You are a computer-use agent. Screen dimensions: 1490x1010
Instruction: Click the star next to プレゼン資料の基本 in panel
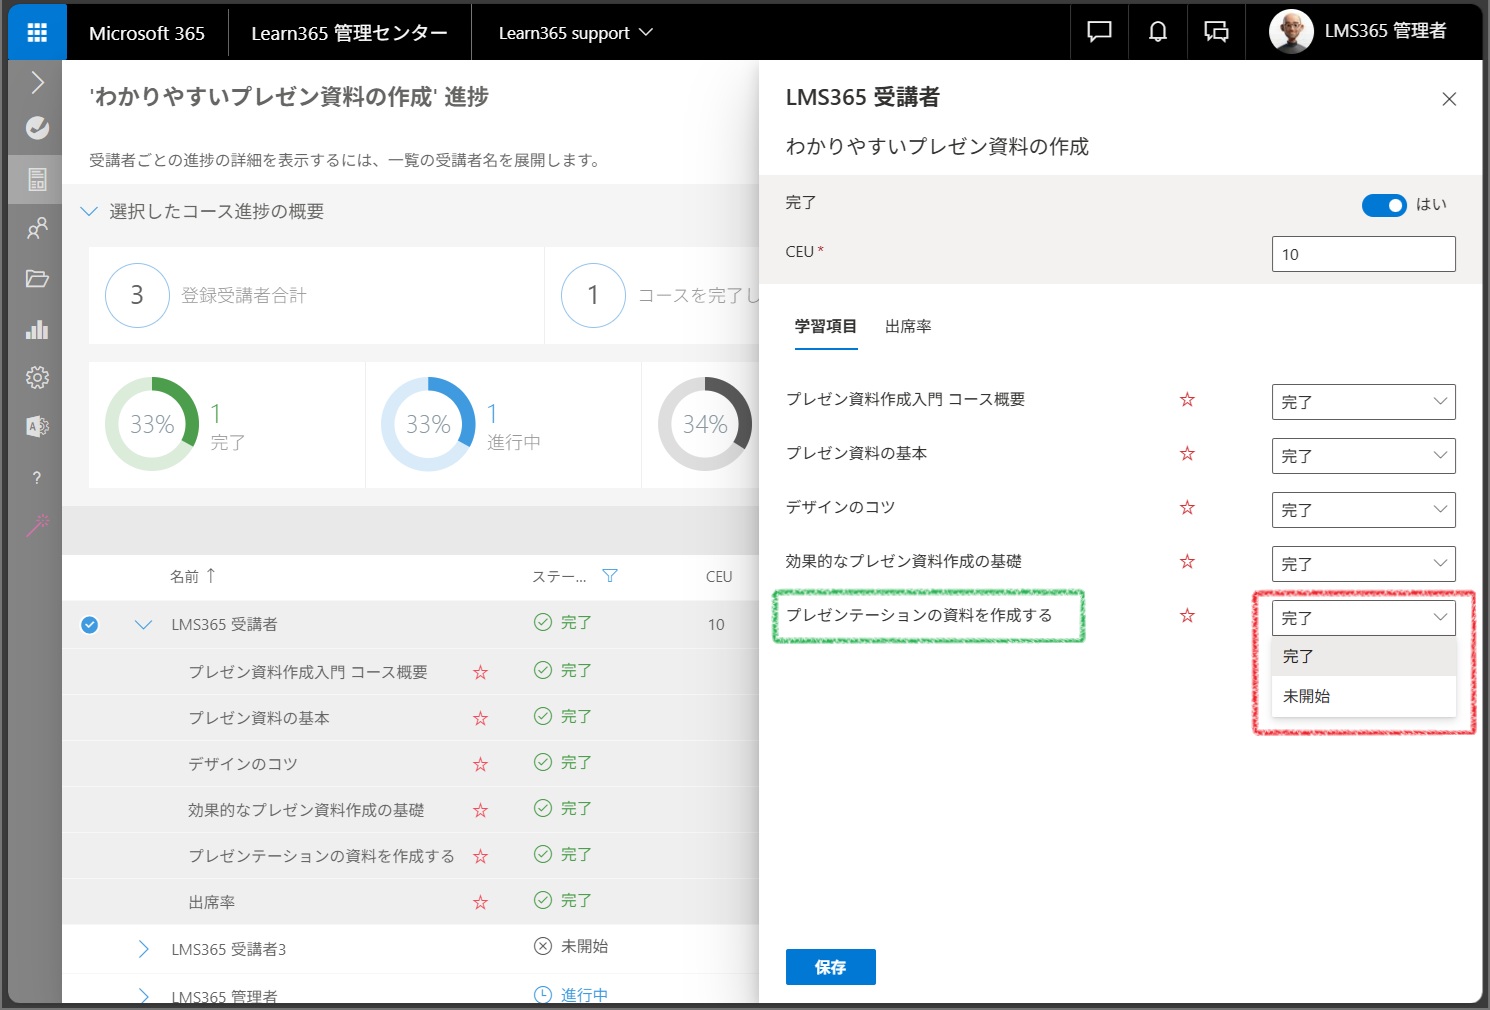point(1187,454)
